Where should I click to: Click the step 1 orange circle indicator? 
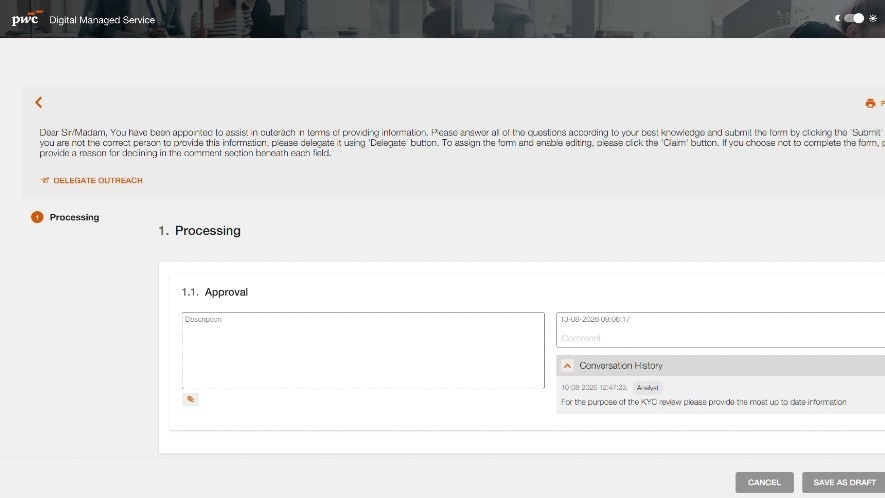click(37, 217)
